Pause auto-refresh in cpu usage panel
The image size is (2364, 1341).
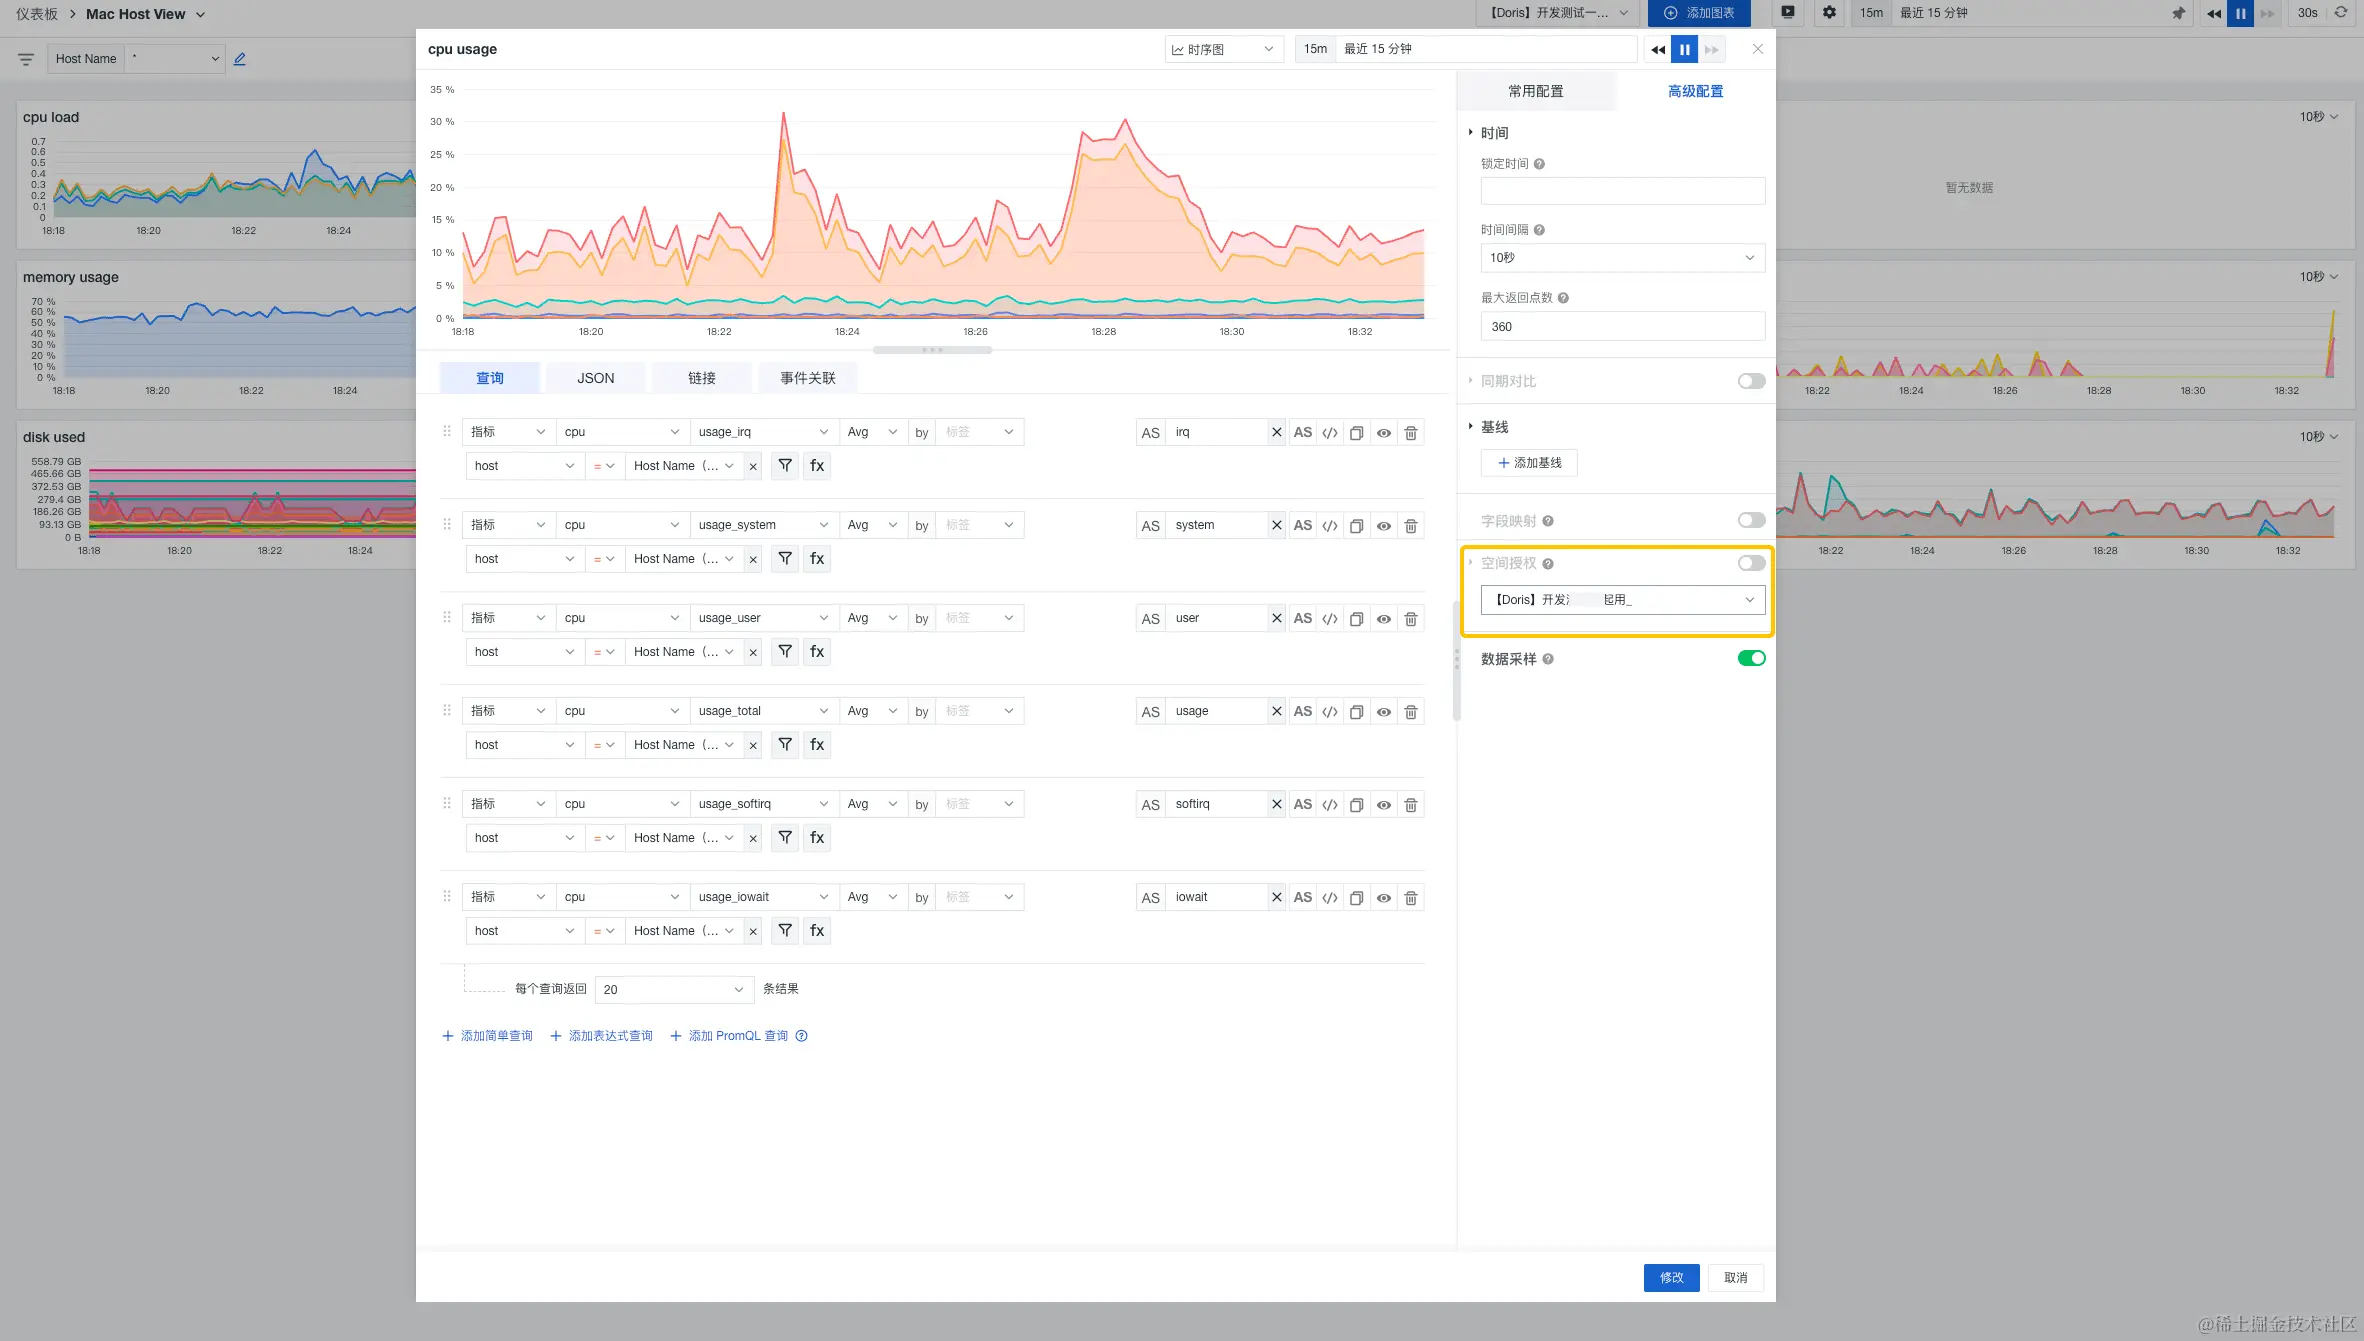(x=1684, y=49)
